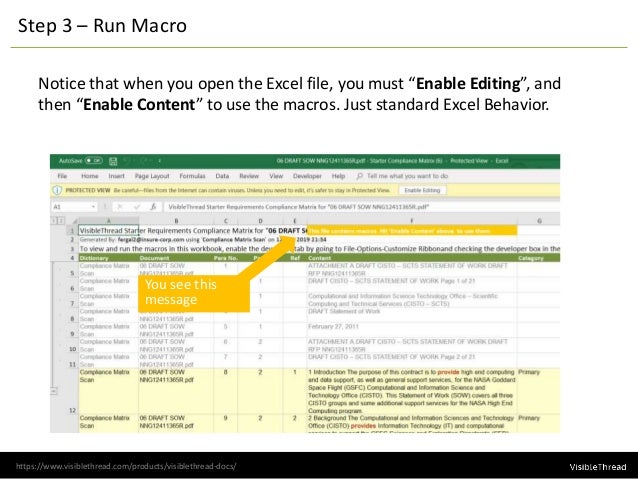
Task: Click the '2 Background' content cell
Action: pyautogui.click(x=412, y=424)
